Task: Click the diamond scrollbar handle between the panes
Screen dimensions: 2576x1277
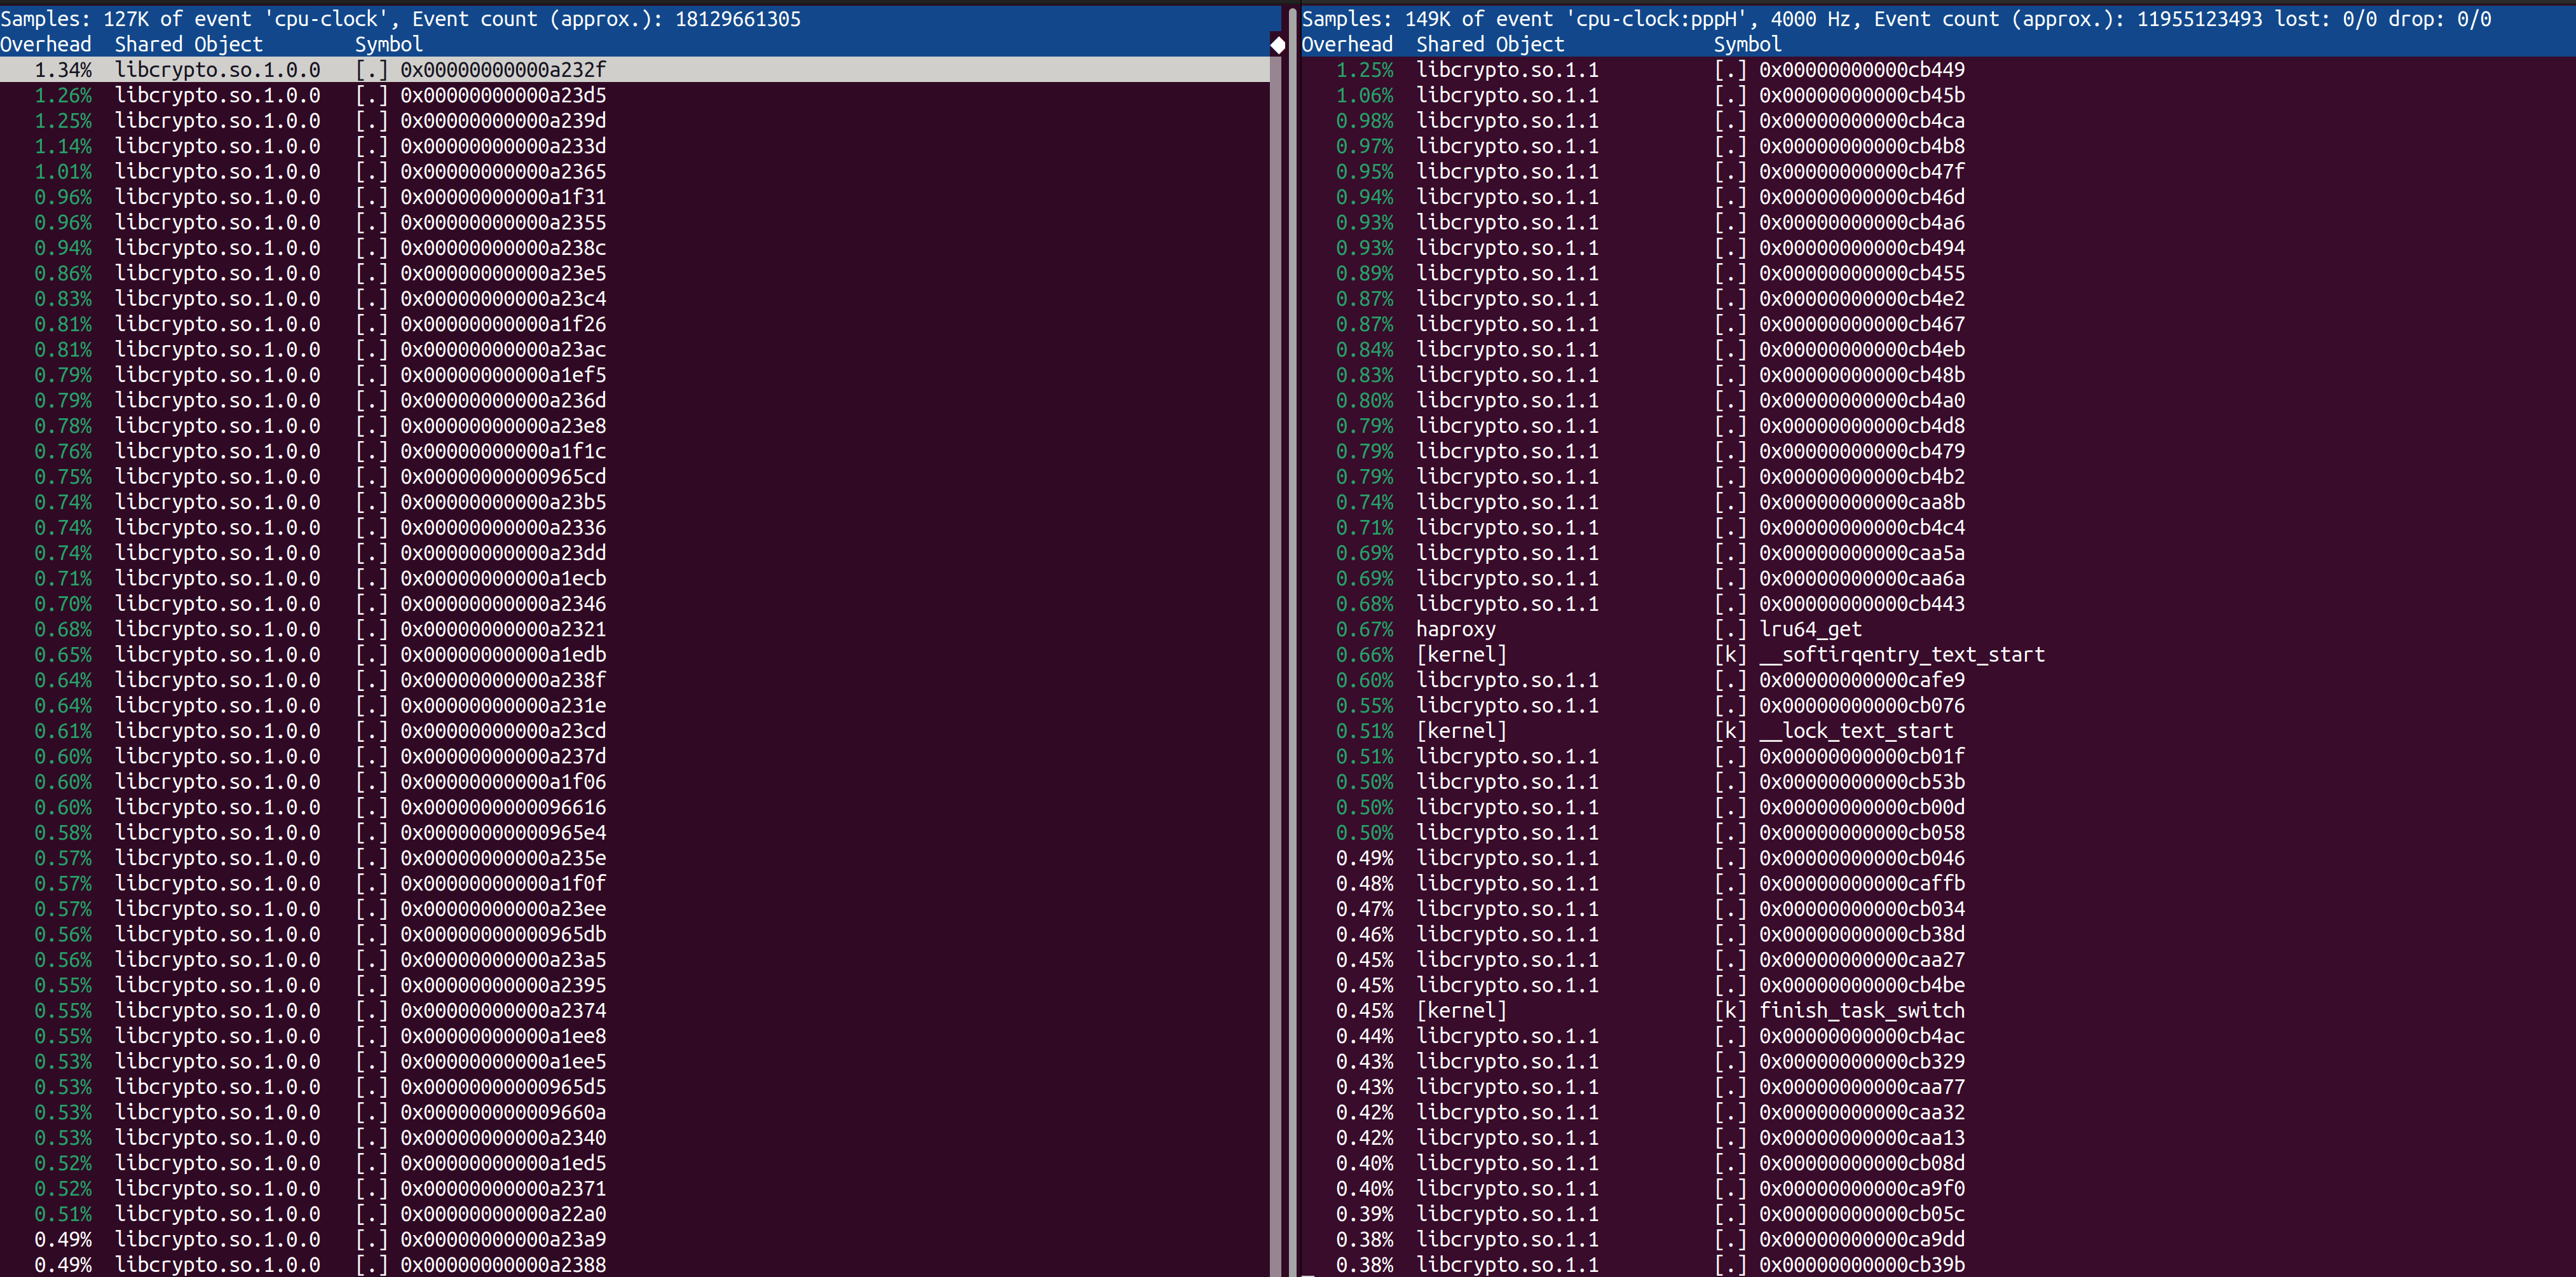Action: [x=1277, y=45]
